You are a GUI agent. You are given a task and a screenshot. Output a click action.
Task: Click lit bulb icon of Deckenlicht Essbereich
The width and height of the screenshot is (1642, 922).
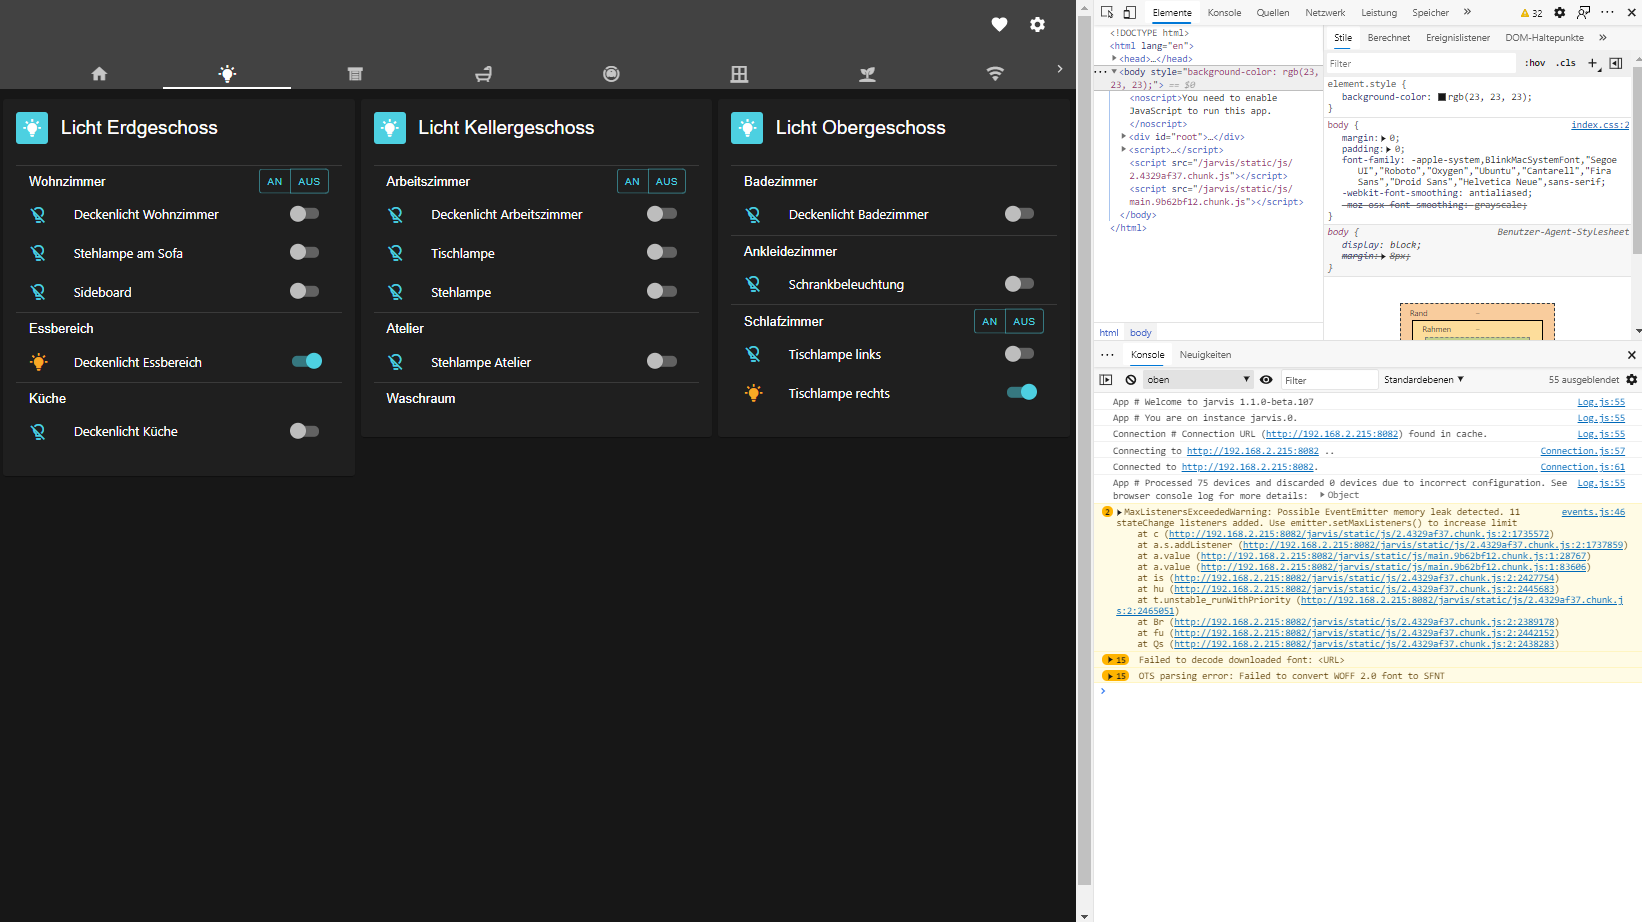pos(38,362)
